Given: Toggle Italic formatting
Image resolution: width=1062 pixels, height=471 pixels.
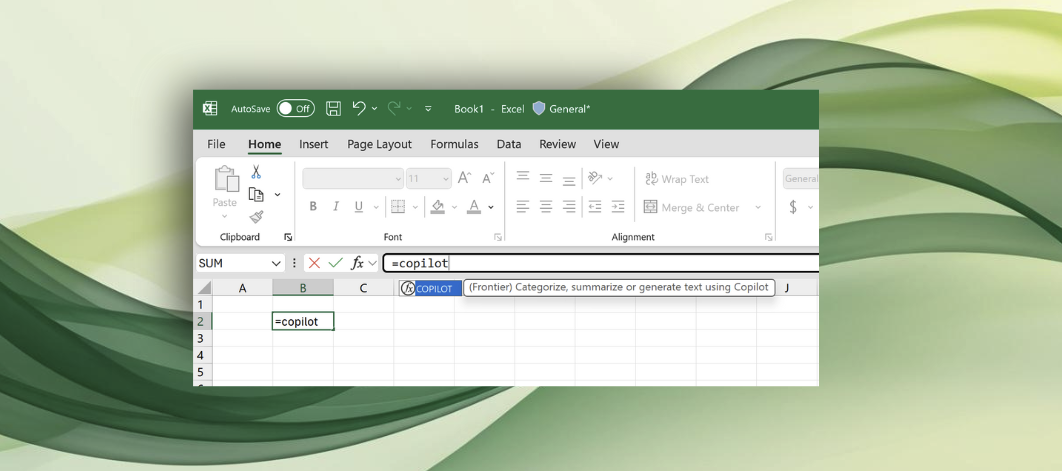Looking at the screenshot, I should point(337,207).
